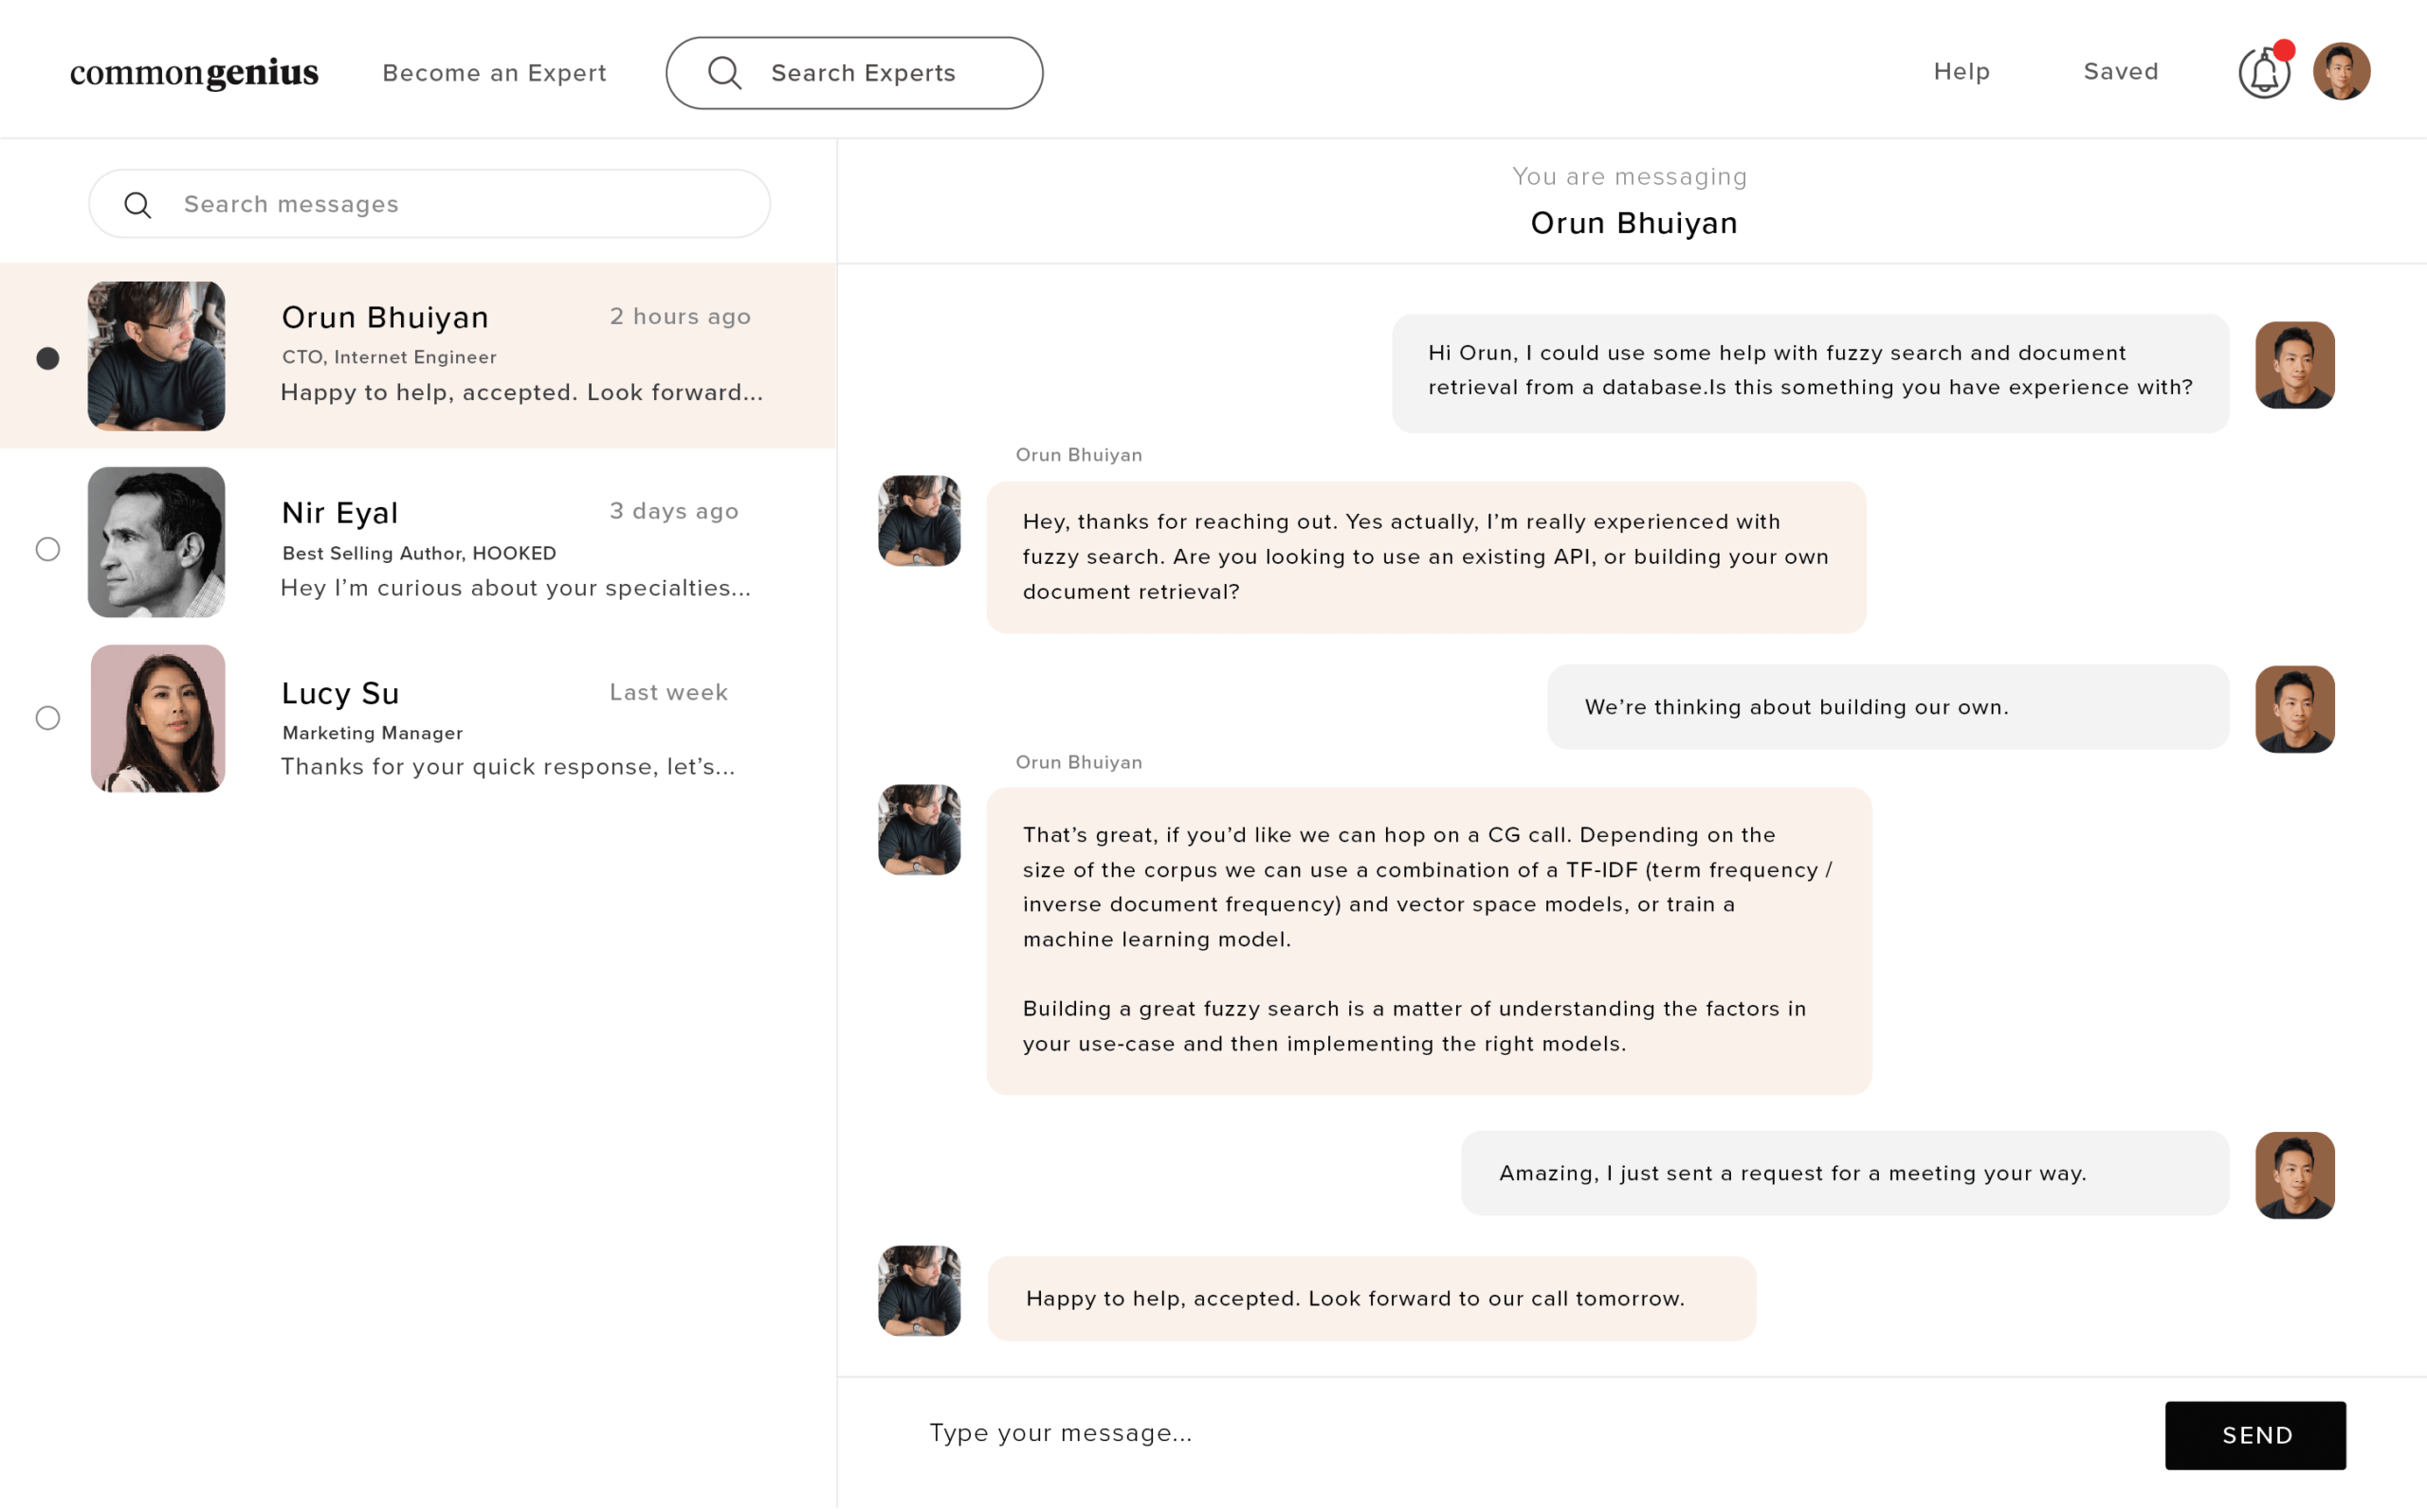Image resolution: width=2427 pixels, height=1512 pixels.
Task: Click the notification bell icon
Action: [x=2263, y=72]
